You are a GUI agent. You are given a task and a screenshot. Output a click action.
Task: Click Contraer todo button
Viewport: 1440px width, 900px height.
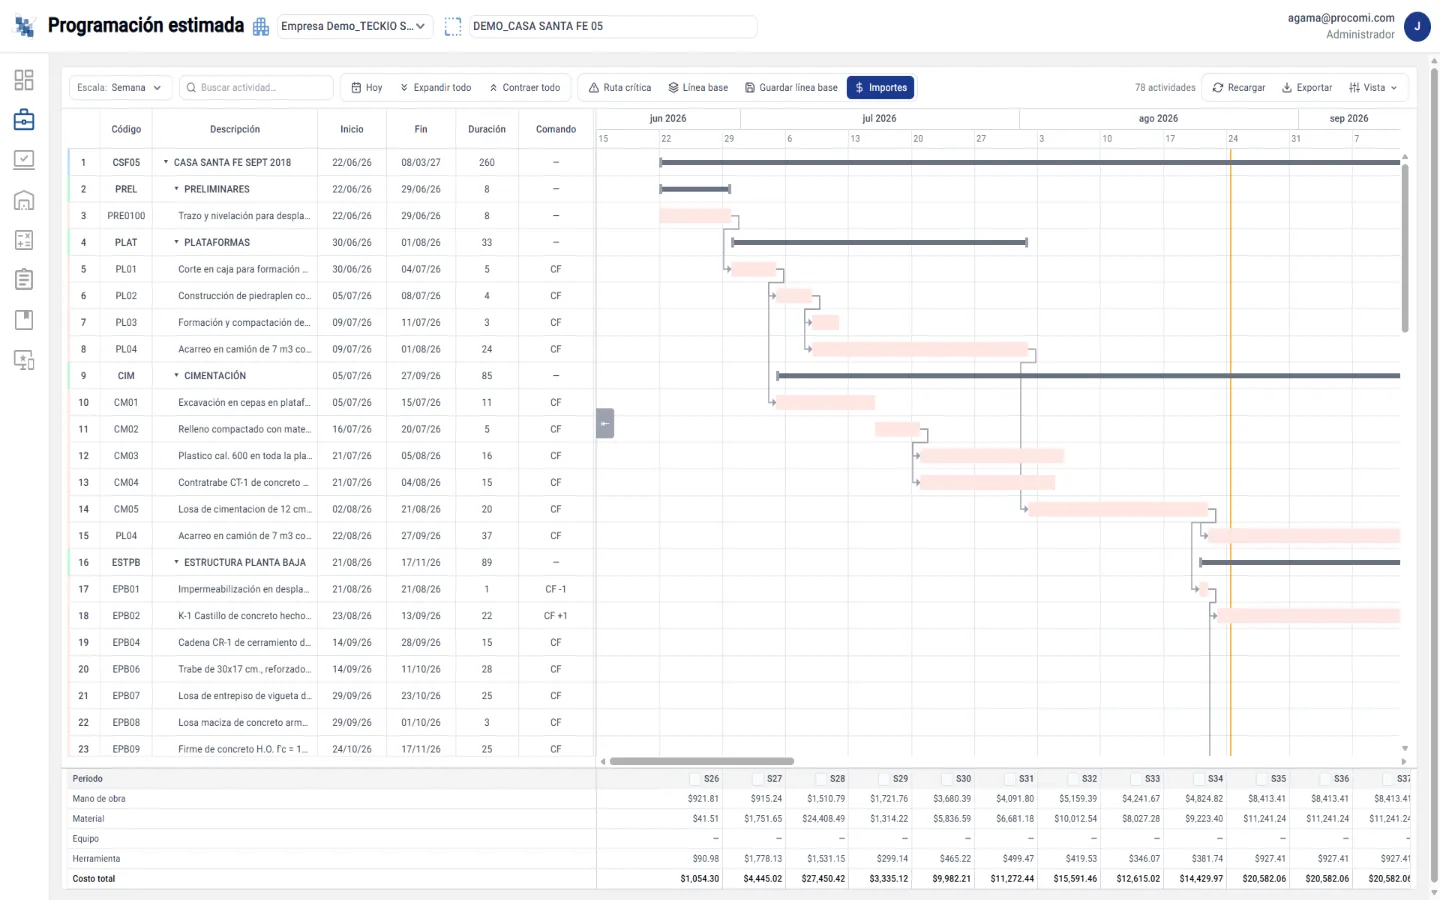point(525,88)
